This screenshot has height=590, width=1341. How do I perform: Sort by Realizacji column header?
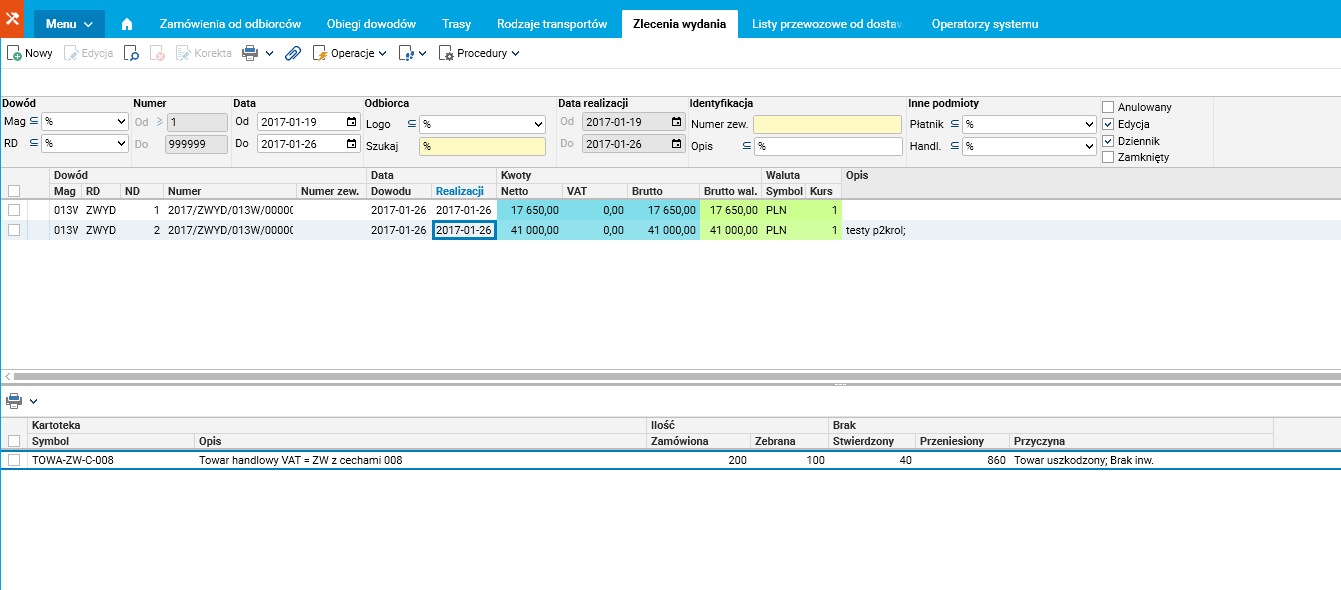click(x=460, y=191)
